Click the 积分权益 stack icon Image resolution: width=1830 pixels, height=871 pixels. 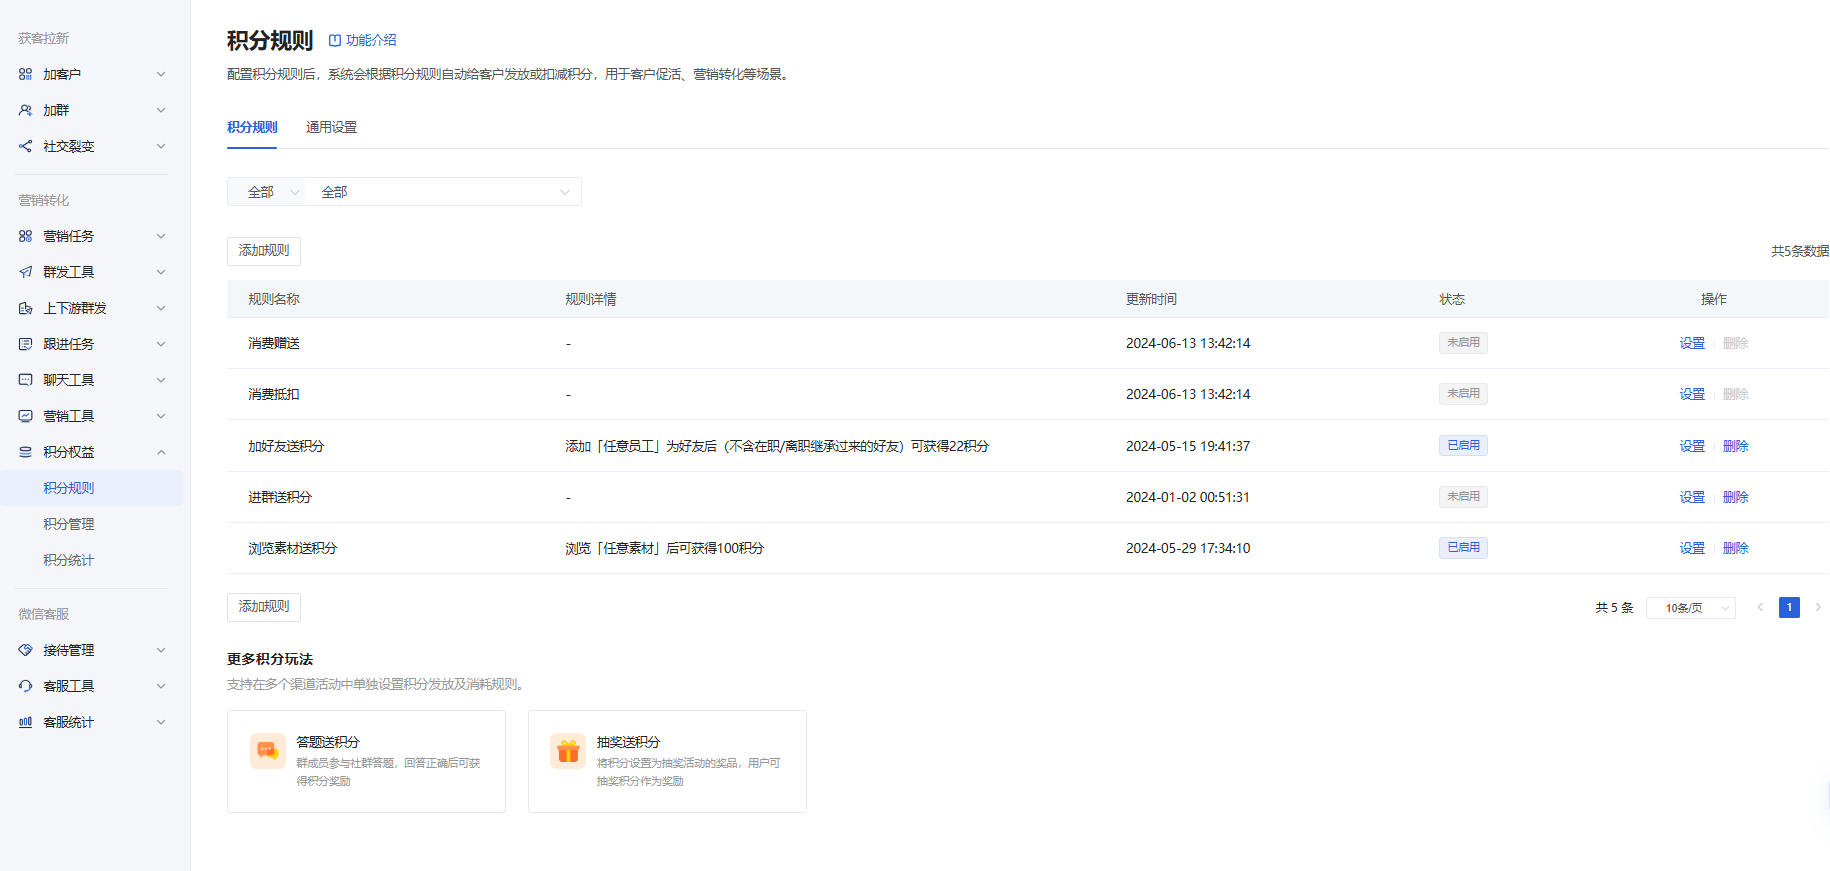tap(25, 452)
